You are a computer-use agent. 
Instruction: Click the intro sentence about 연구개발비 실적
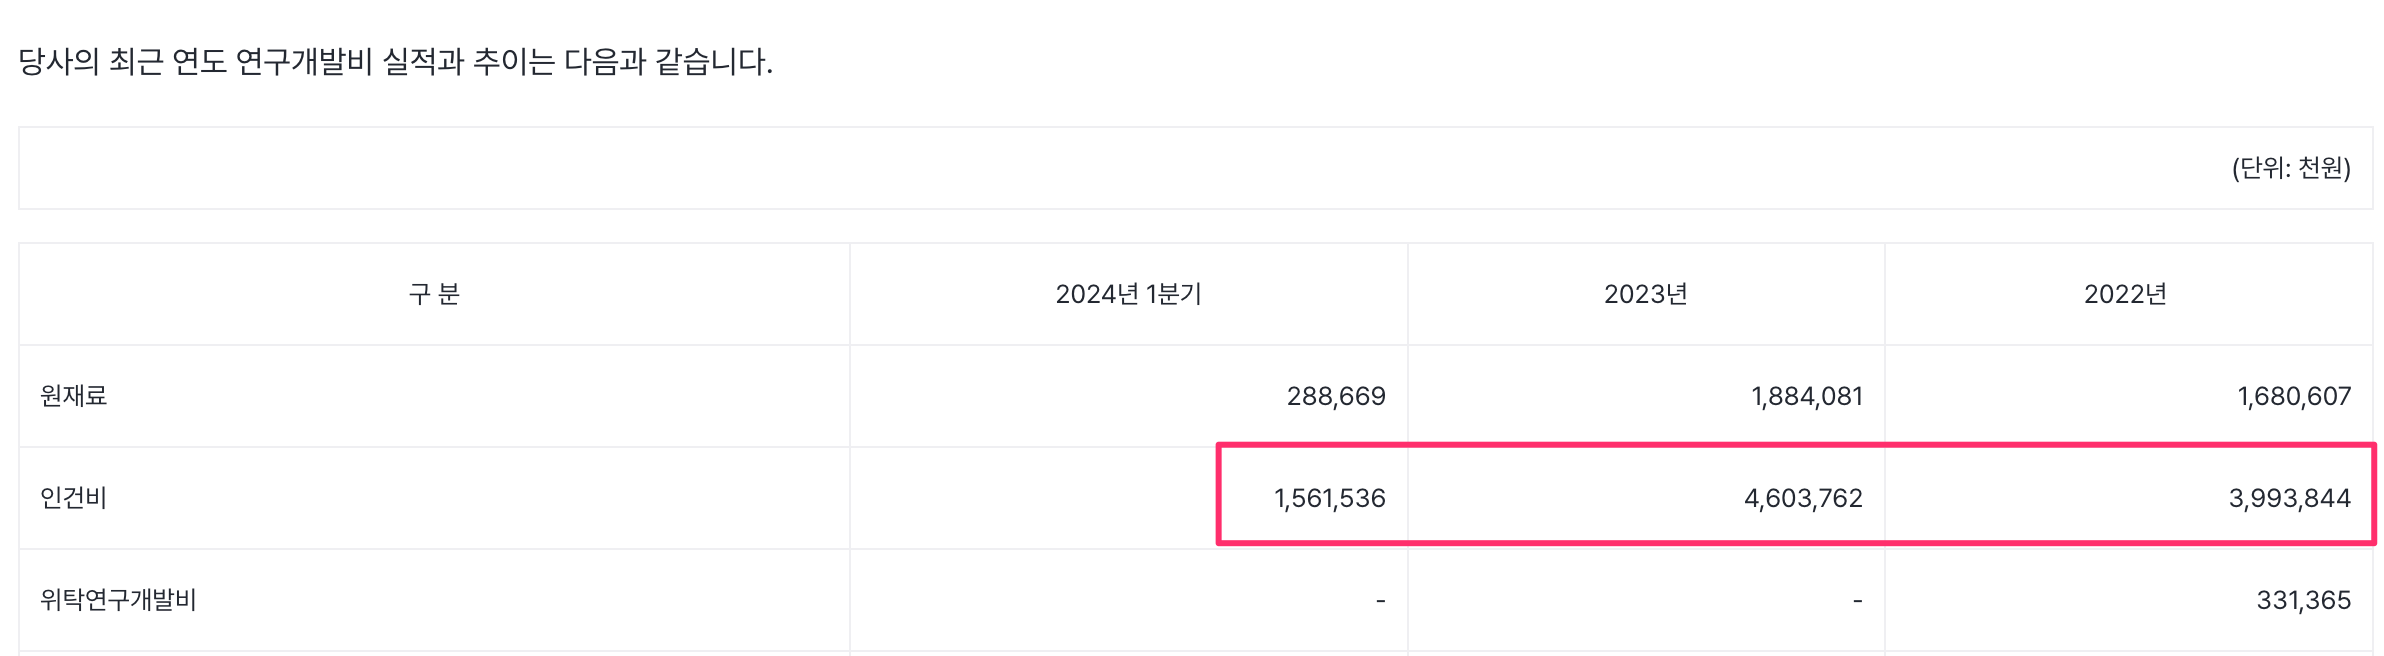(x=395, y=62)
